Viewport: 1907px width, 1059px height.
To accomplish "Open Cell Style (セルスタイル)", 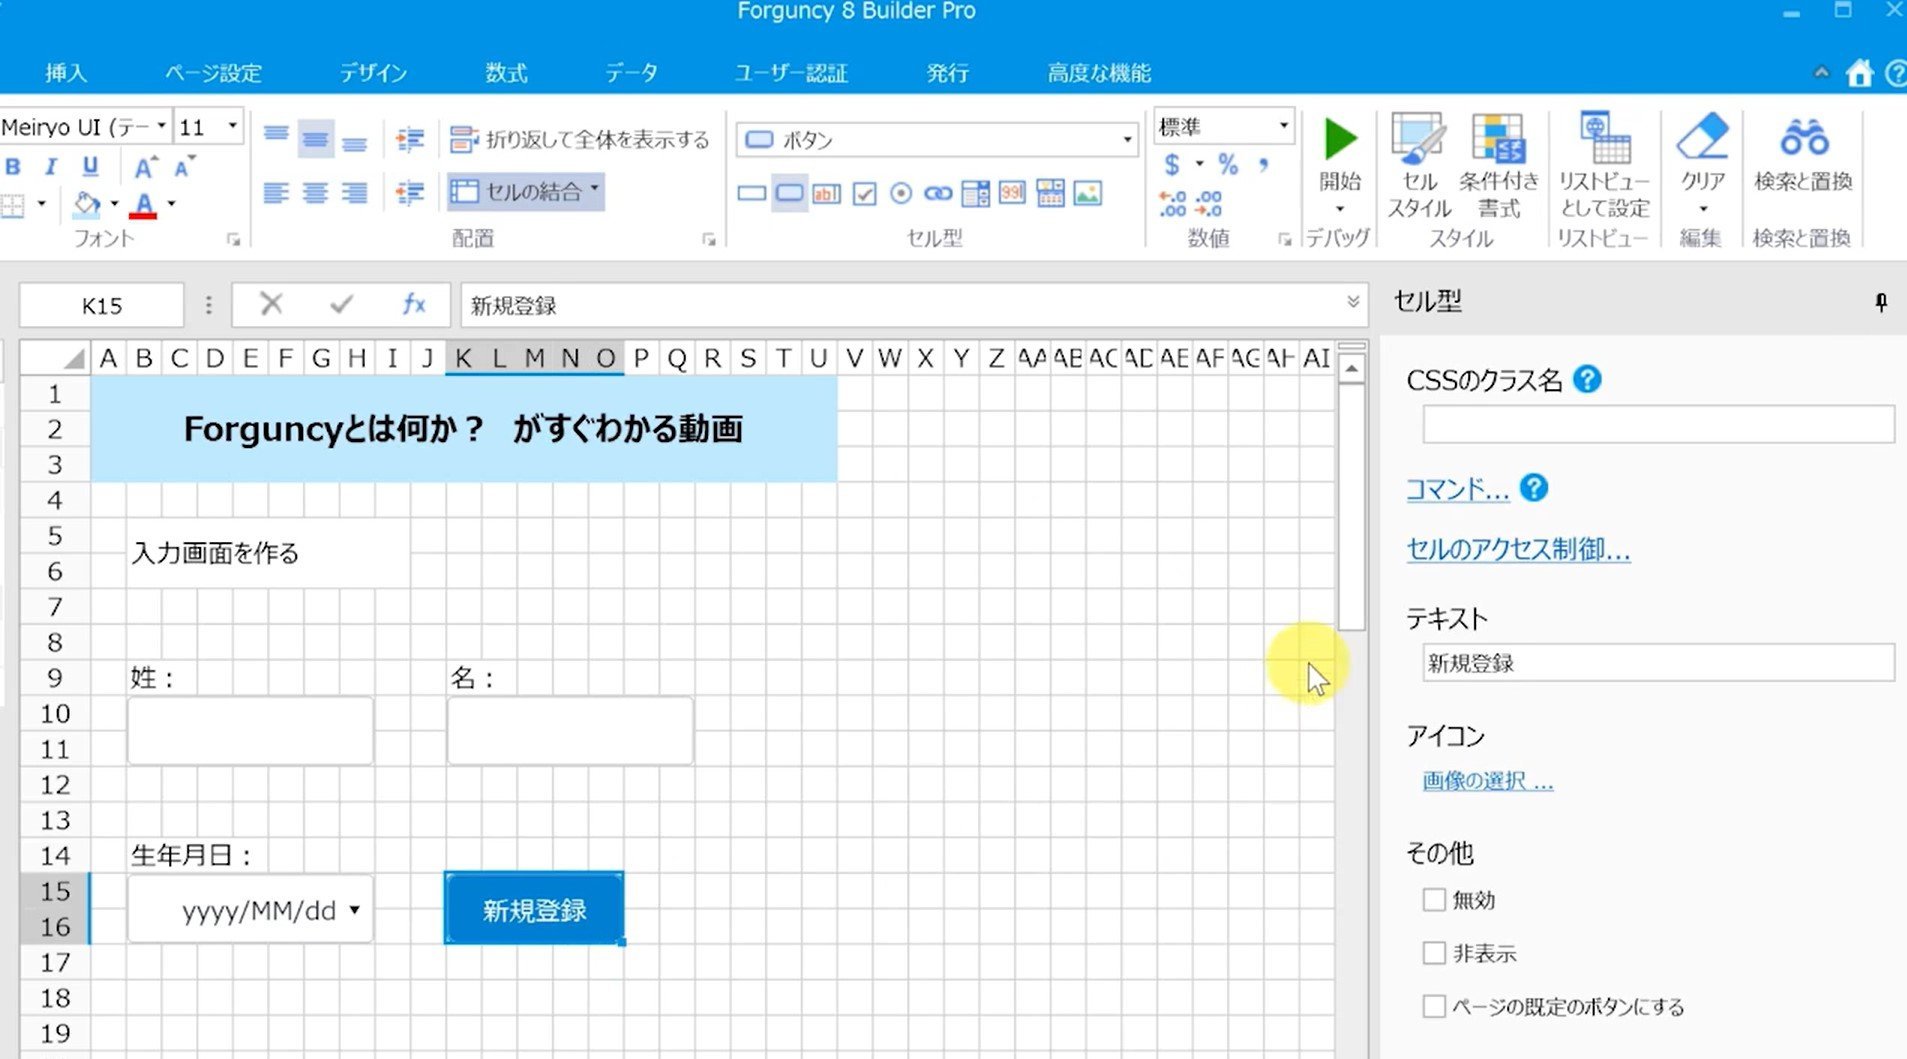I will 1419,166.
